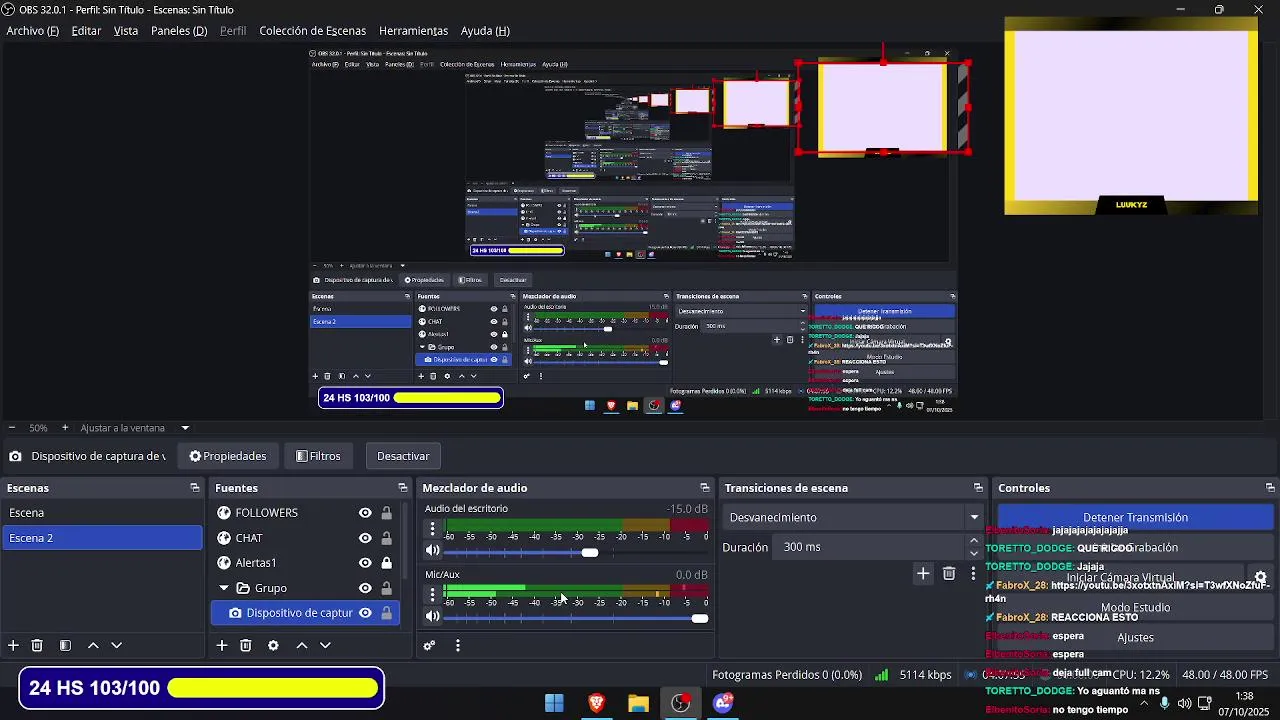Click the Filtros button

click(x=318, y=456)
